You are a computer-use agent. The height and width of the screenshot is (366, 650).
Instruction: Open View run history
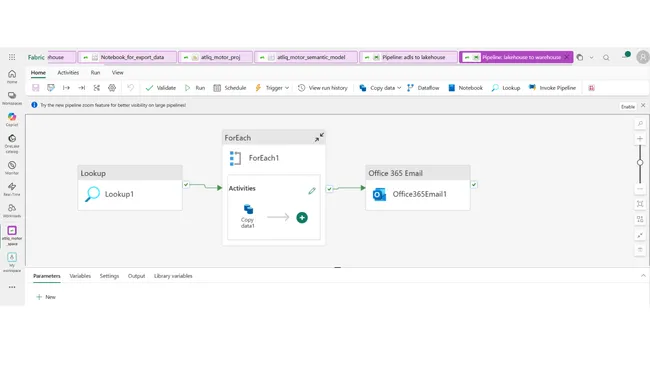(x=323, y=88)
